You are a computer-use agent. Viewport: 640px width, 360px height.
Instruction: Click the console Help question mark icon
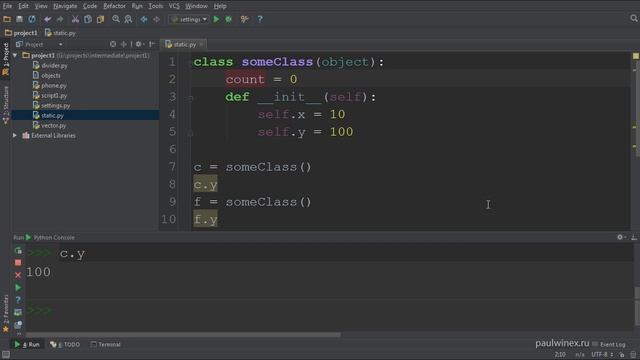tap(18, 300)
